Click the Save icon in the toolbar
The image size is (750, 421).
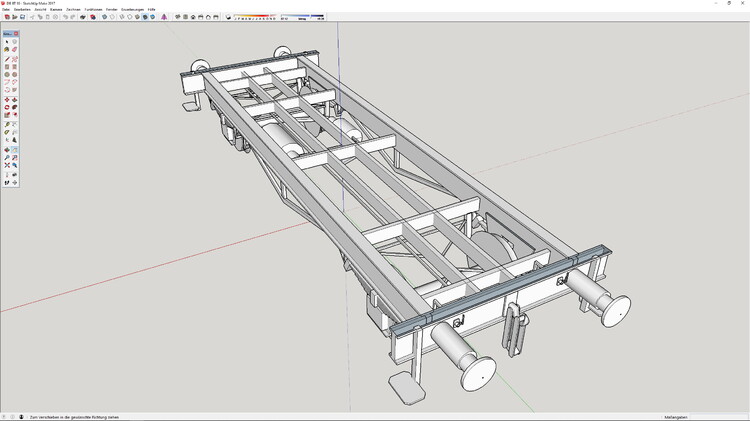coord(22,17)
